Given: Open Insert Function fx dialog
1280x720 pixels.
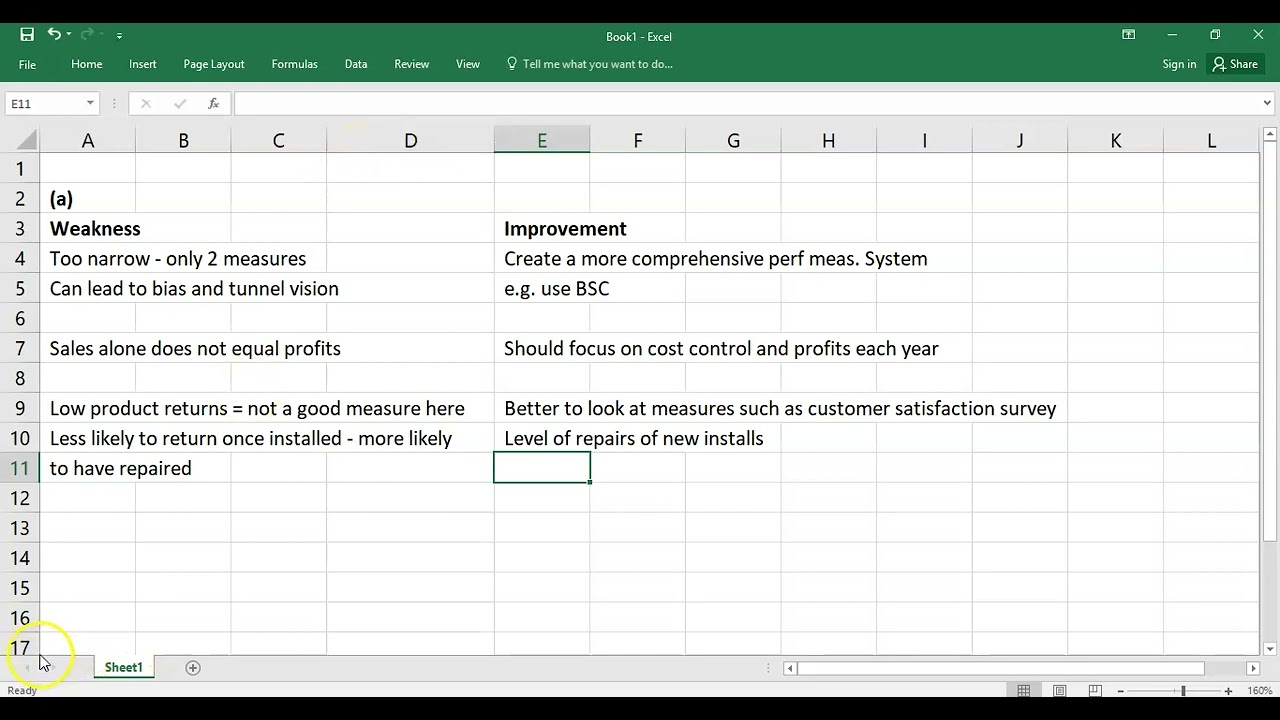Looking at the screenshot, I should click(213, 103).
